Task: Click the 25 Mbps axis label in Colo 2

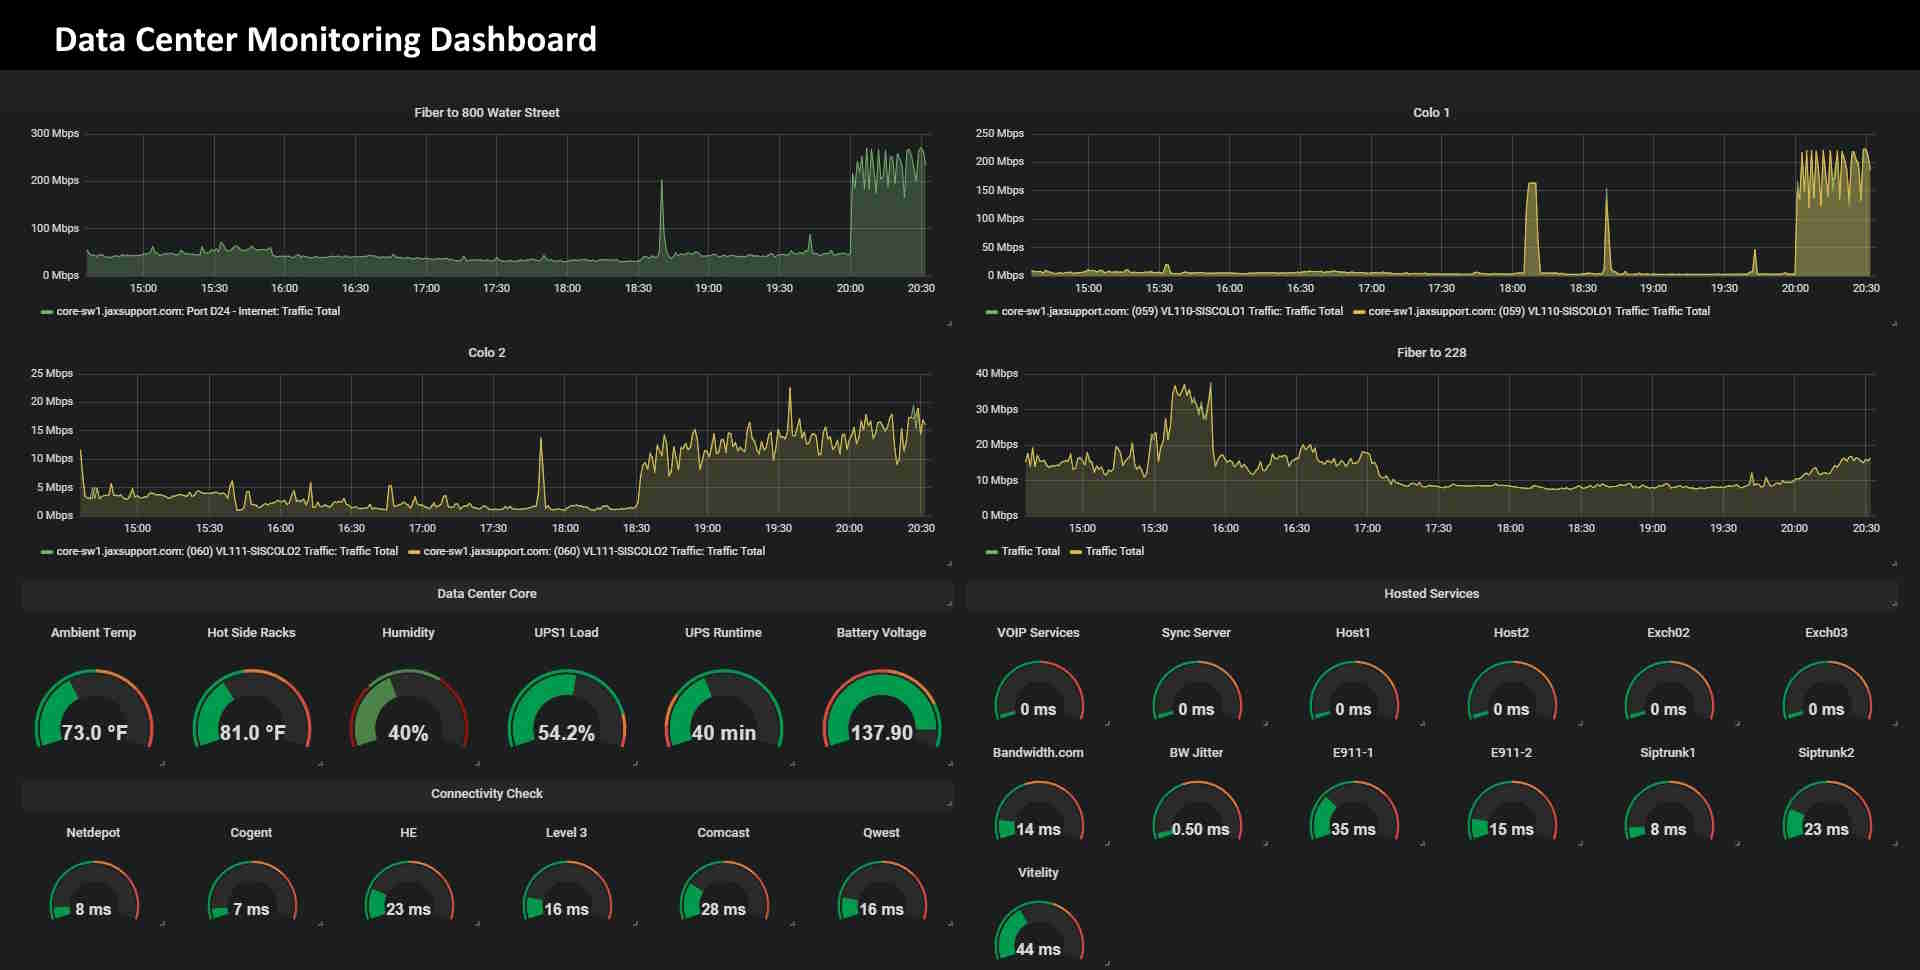Action: coord(52,374)
